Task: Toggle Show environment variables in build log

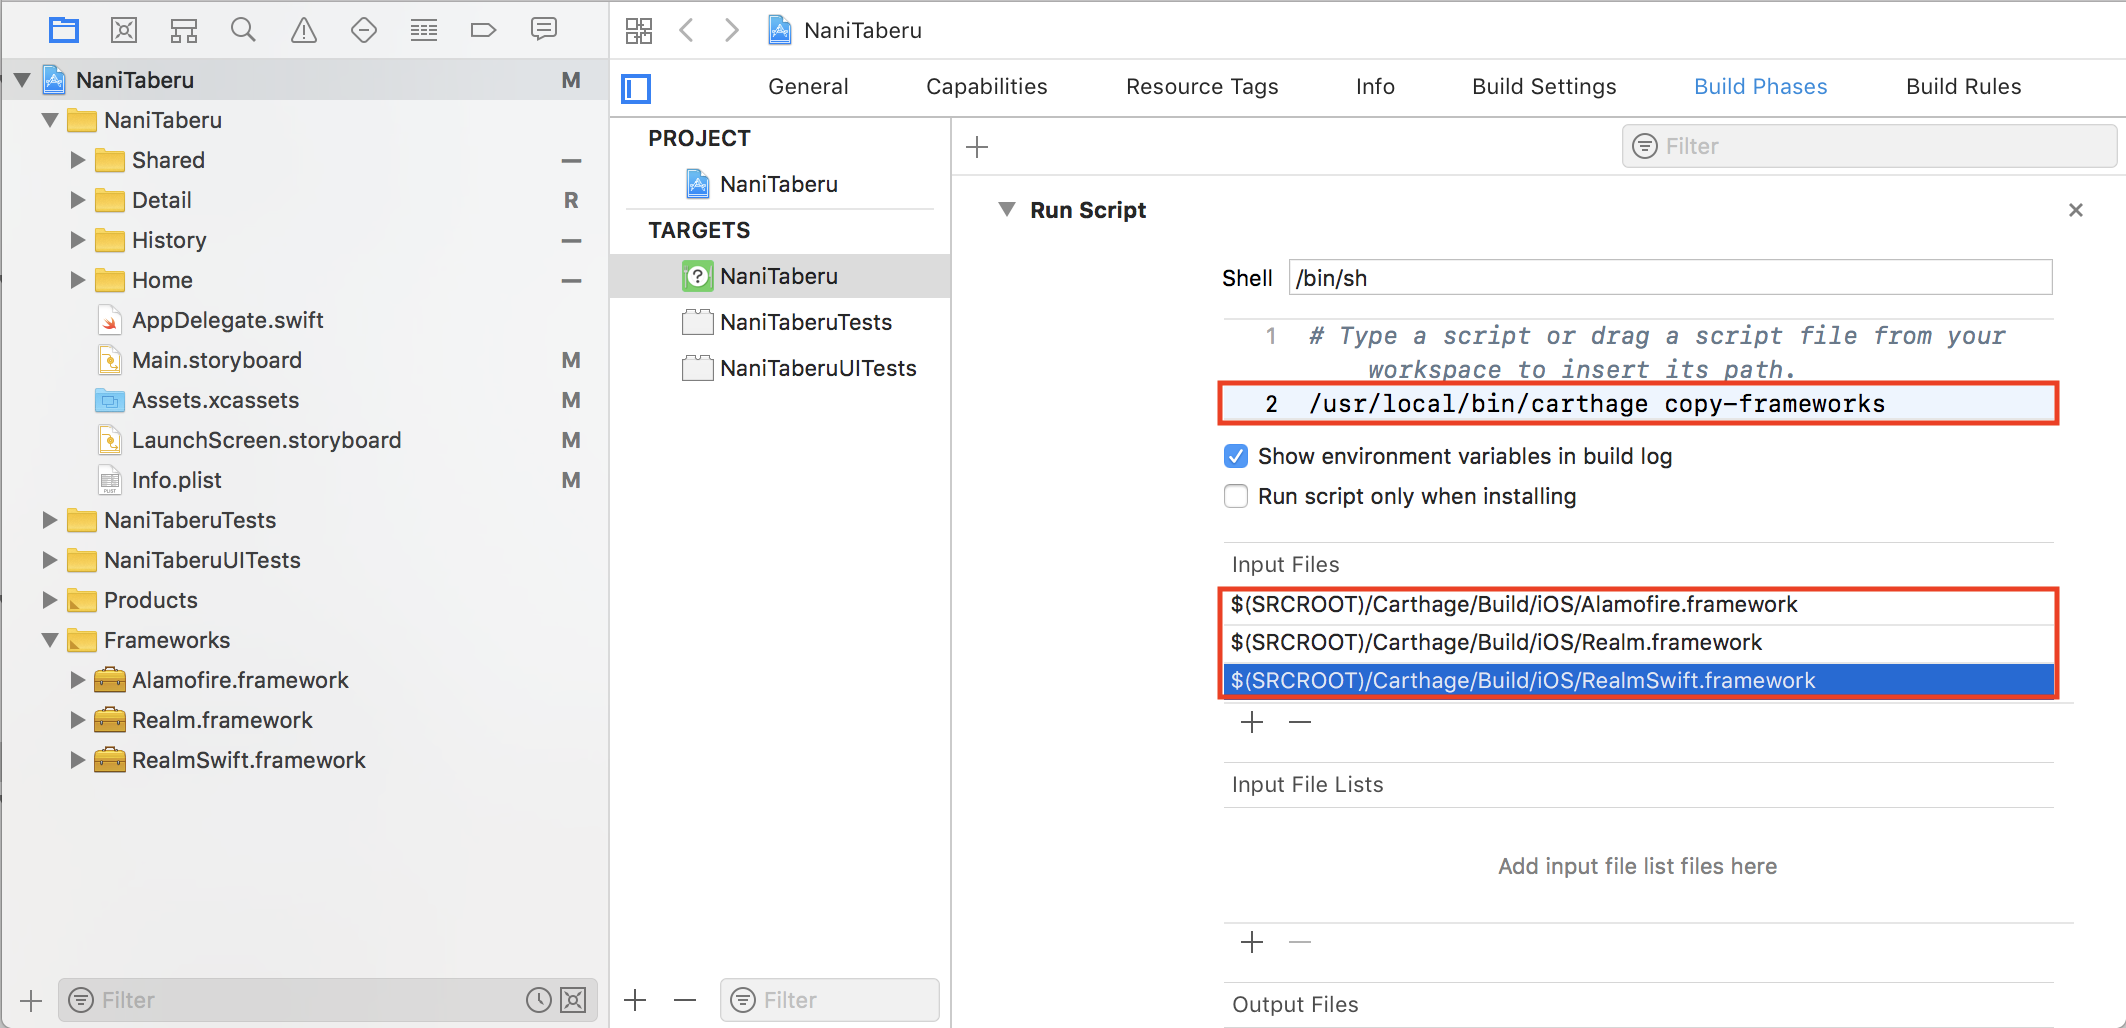Action: [1236, 456]
